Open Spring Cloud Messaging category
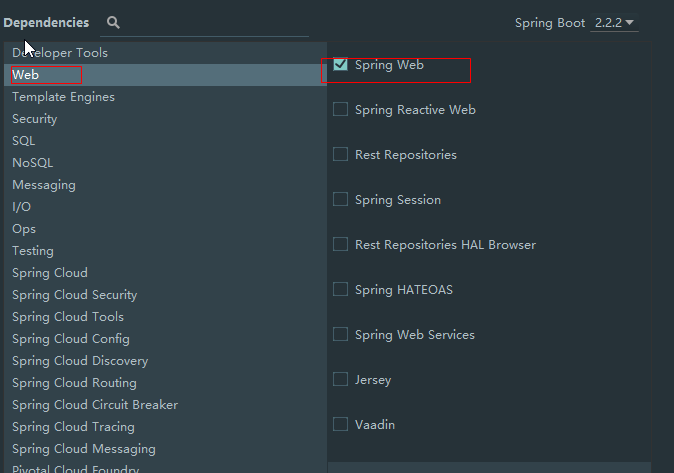Viewport: 674px width, 473px height. click(165, 449)
